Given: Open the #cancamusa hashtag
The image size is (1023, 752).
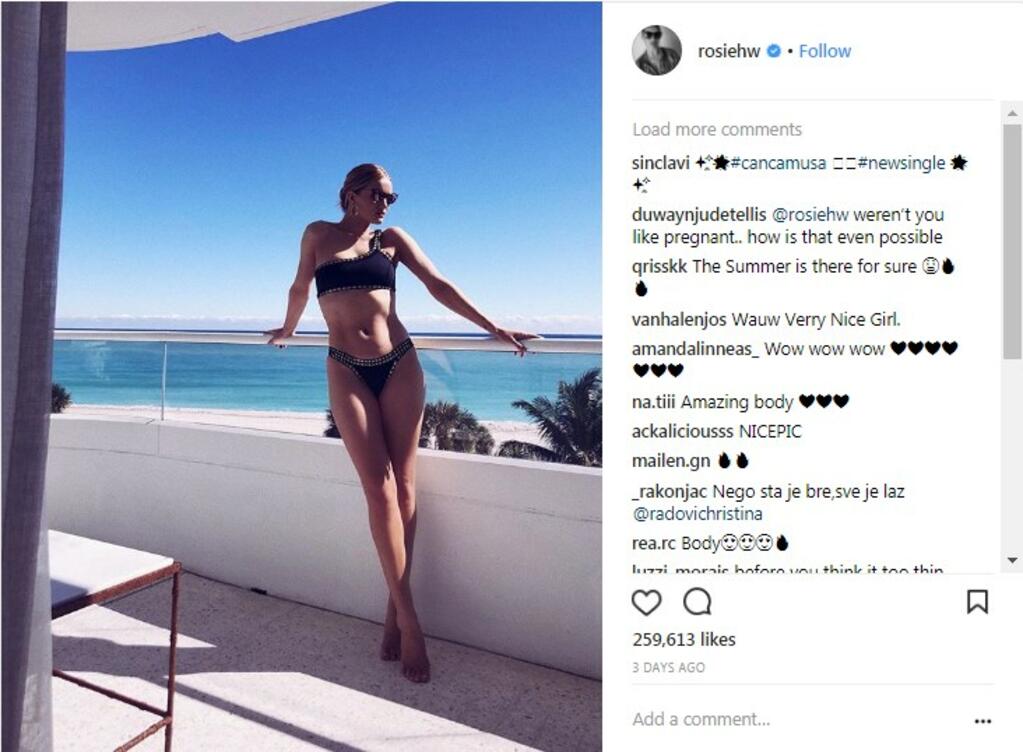Looking at the screenshot, I should pos(778,162).
